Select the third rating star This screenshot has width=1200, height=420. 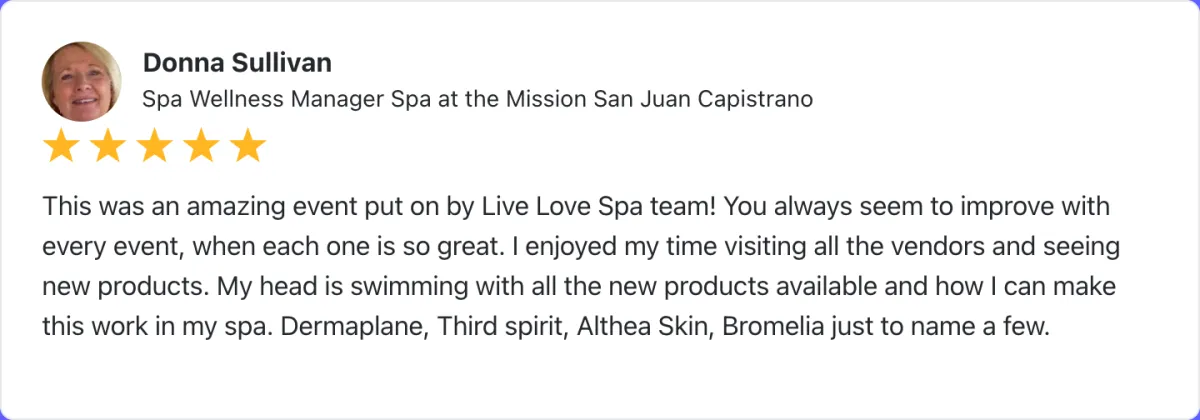154,146
